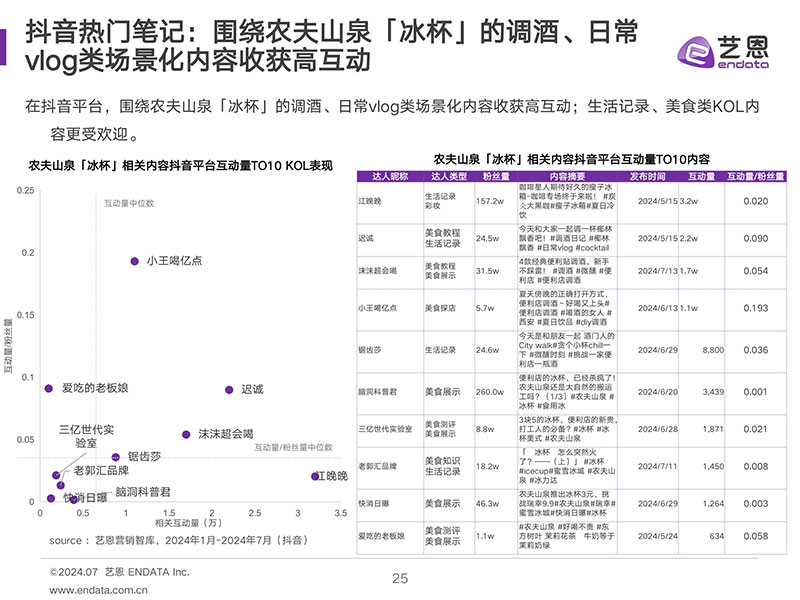
Task: Select 脑洞科普君 name in the table
Action: [x=378, y=392]
